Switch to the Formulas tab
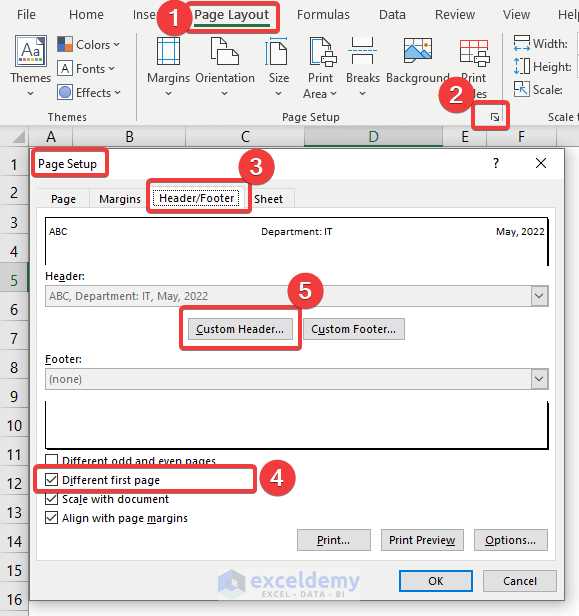Viewport: 579px width, 616px height. (323, 15)
